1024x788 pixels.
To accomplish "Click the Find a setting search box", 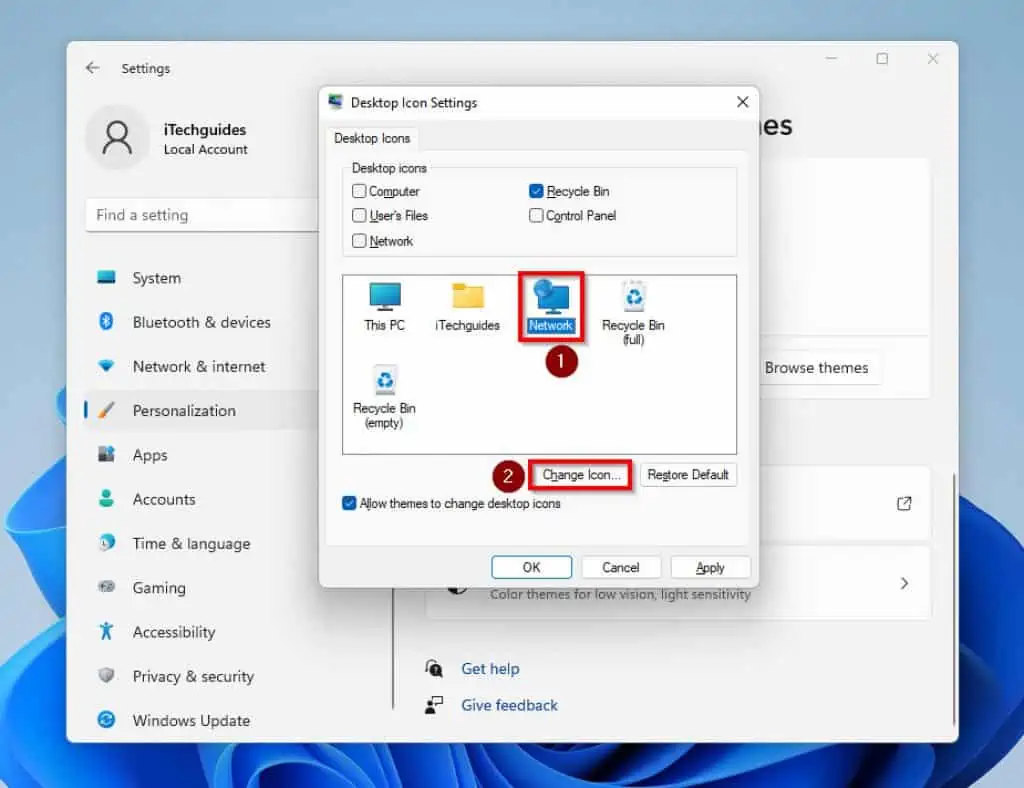I will (202, 215).
